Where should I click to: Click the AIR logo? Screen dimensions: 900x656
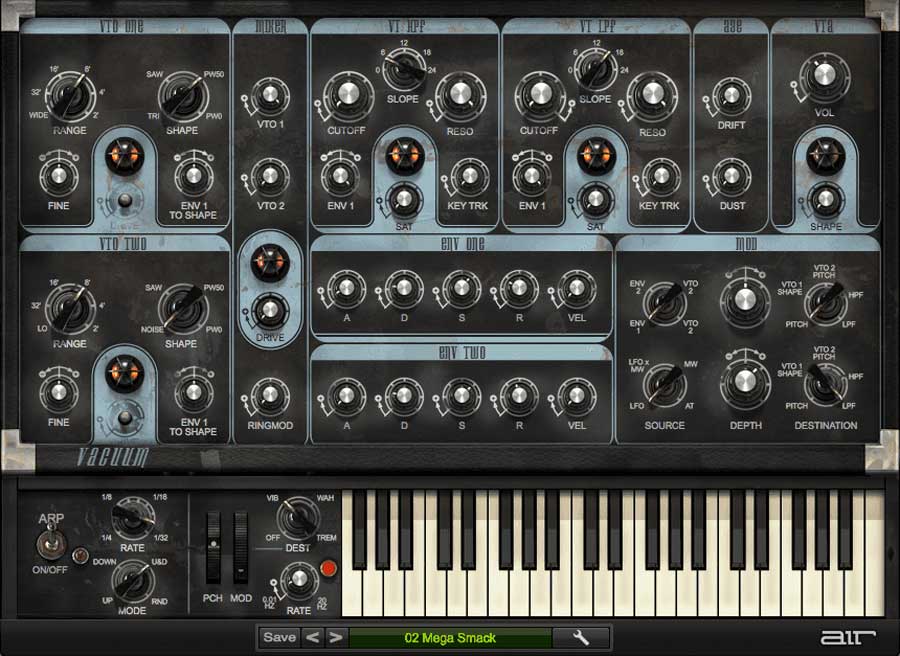click(847, 637)
